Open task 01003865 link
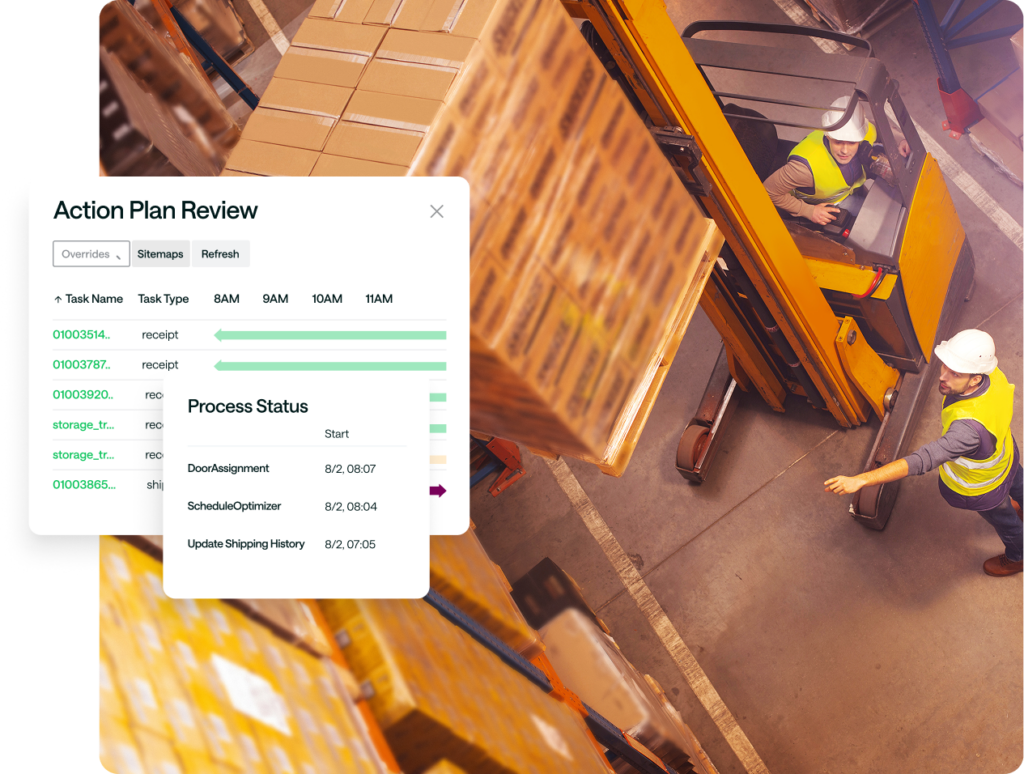 [82, 485]
